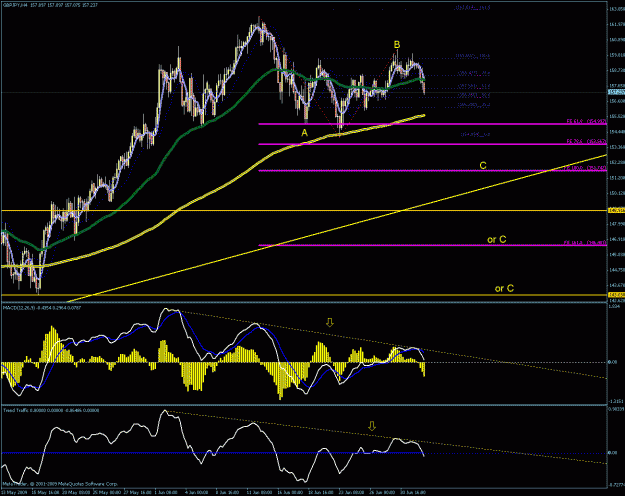
Task: Click the FE 161.8 Fibonacci expansion label
Action: [585, 242]
